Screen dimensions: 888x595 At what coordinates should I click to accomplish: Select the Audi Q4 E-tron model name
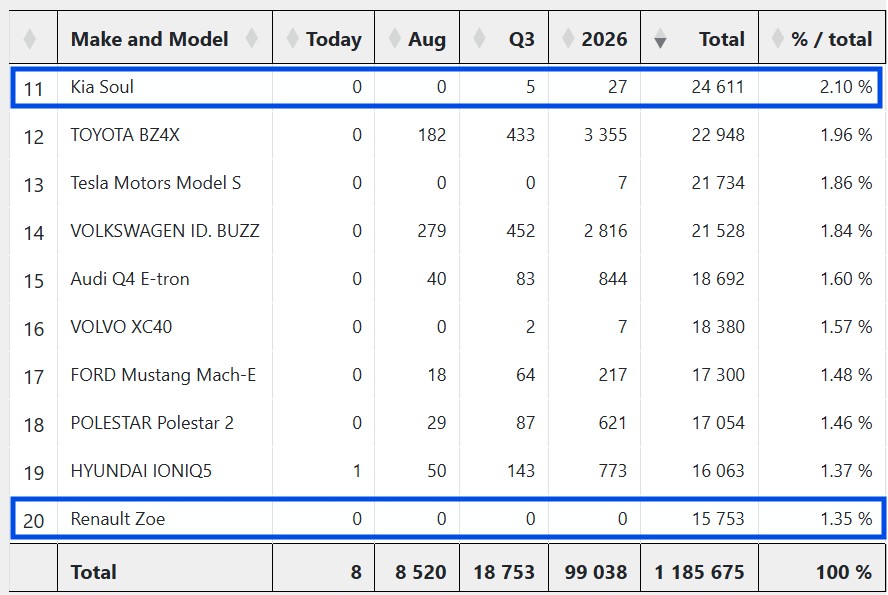130,279
